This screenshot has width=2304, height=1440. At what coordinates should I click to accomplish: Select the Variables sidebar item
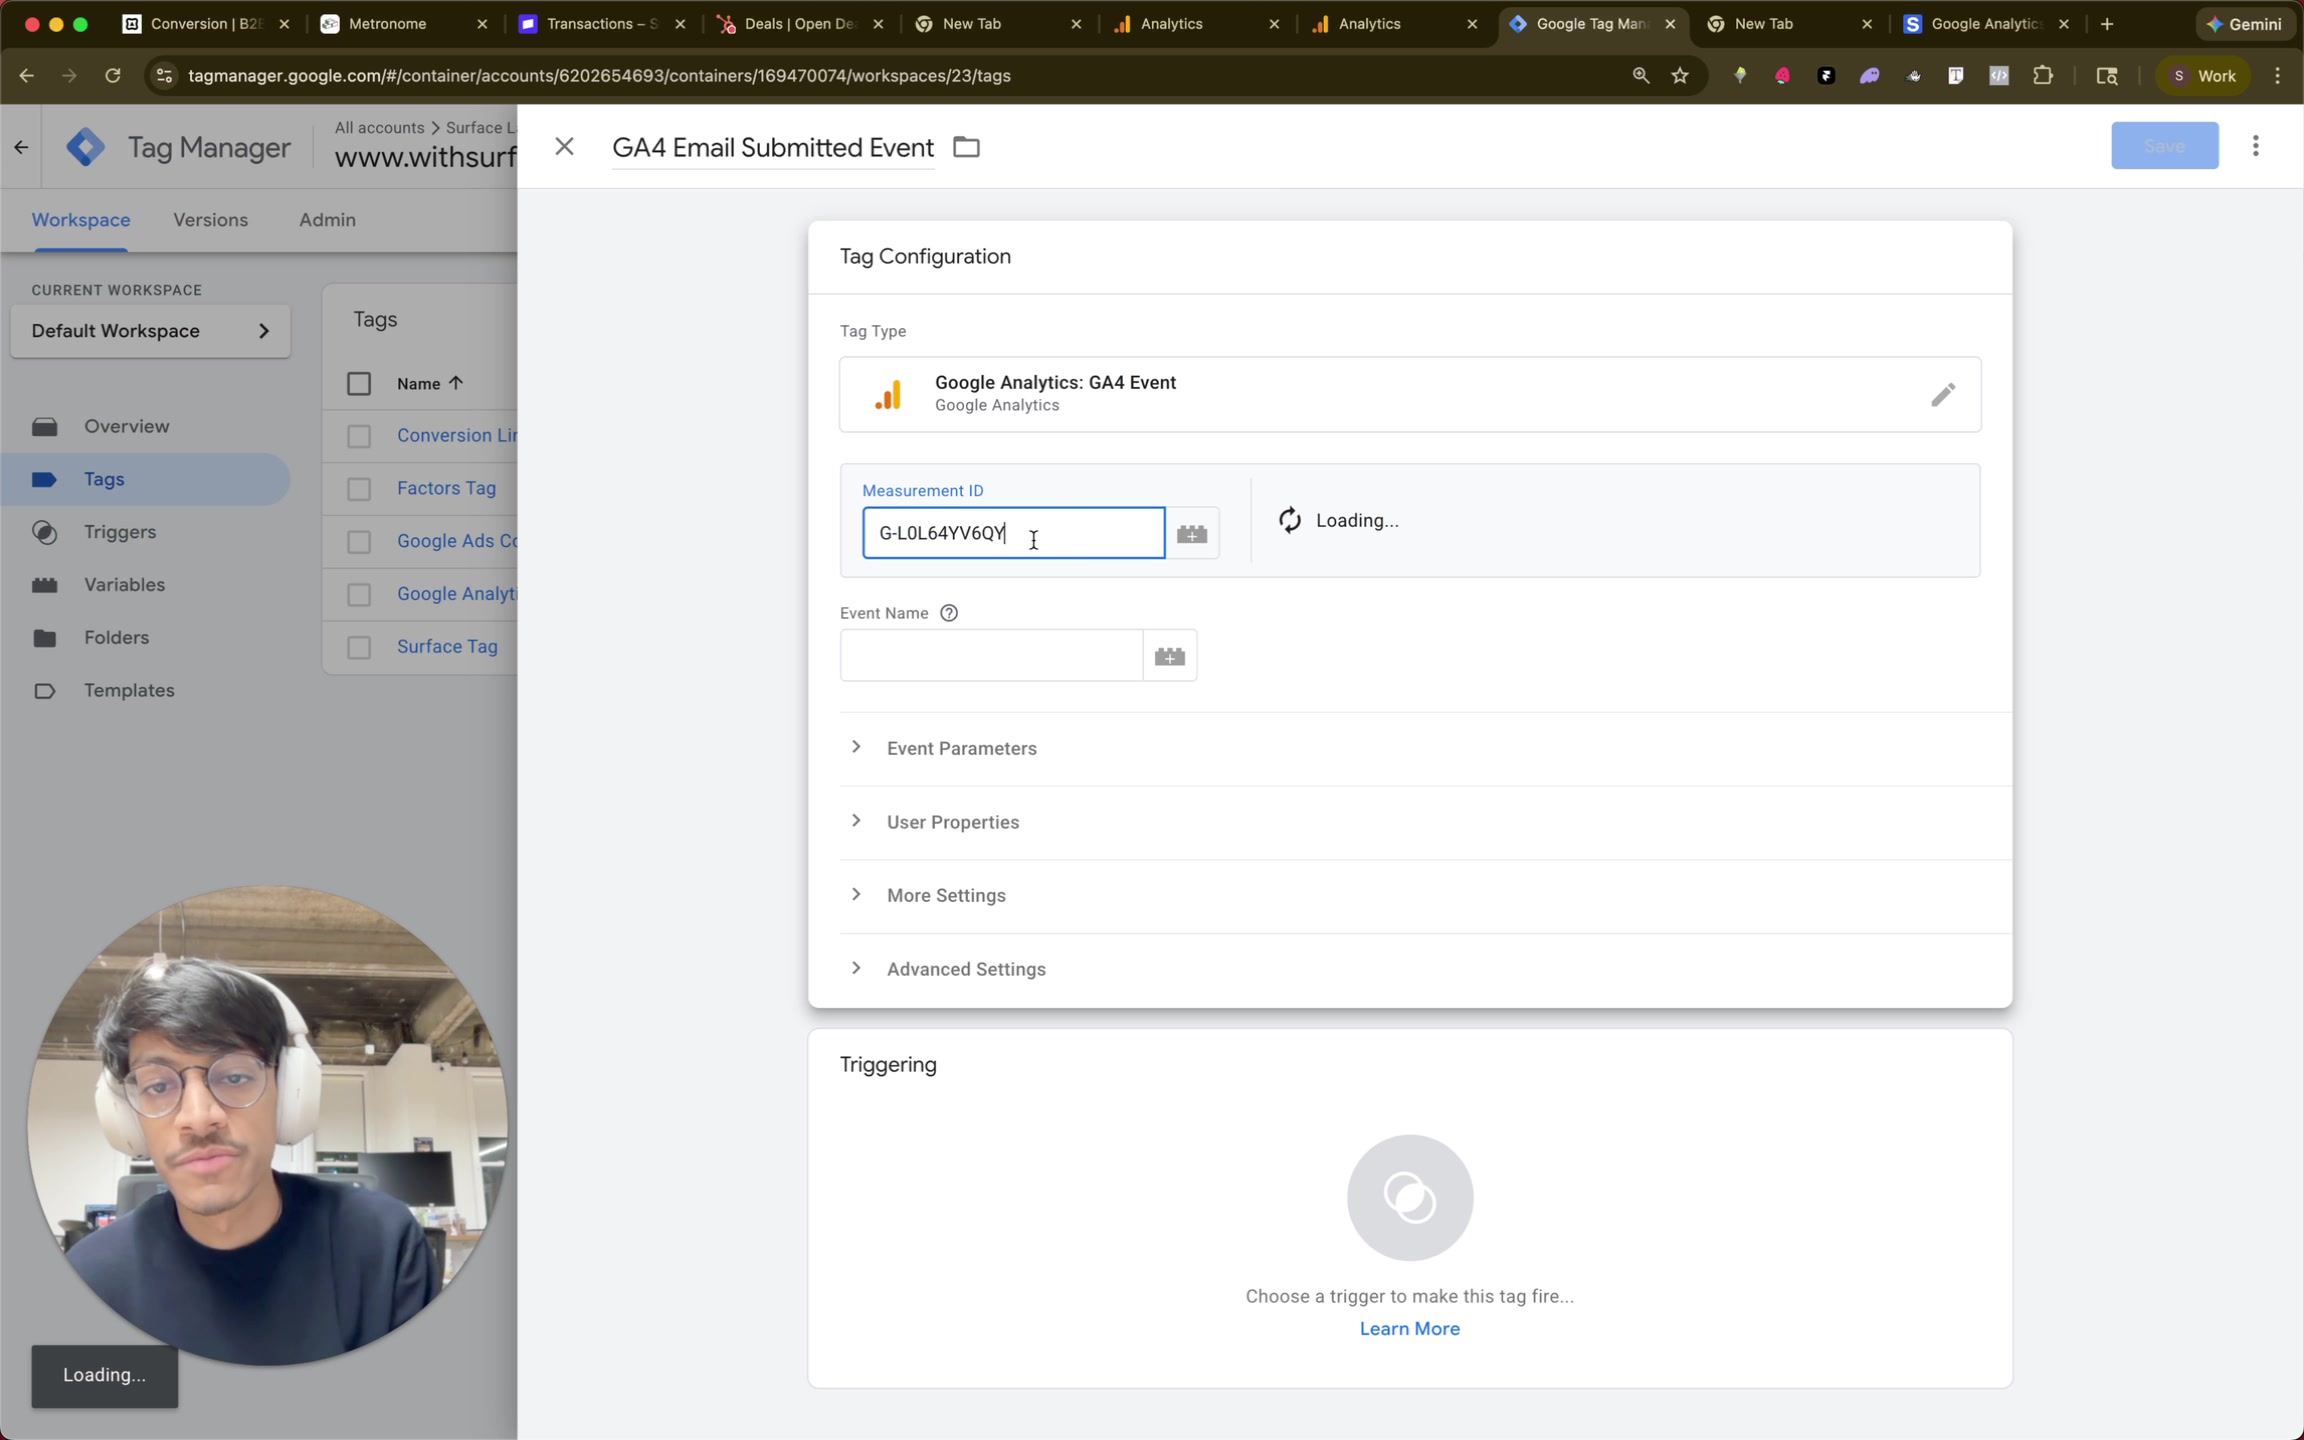point(124,584)
